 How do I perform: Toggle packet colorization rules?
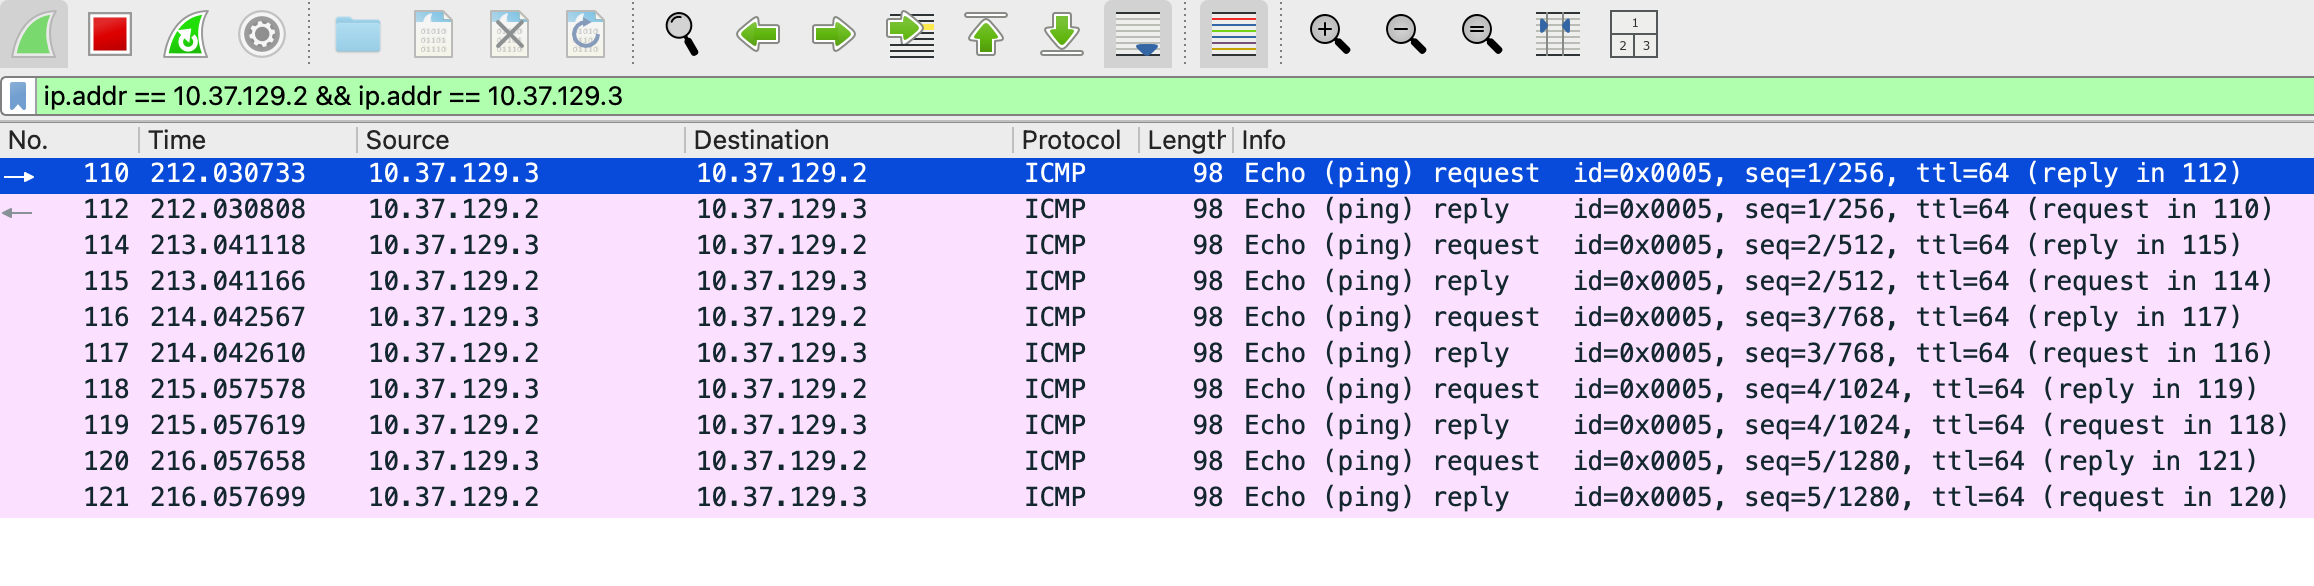click(x=1233, y=34)
